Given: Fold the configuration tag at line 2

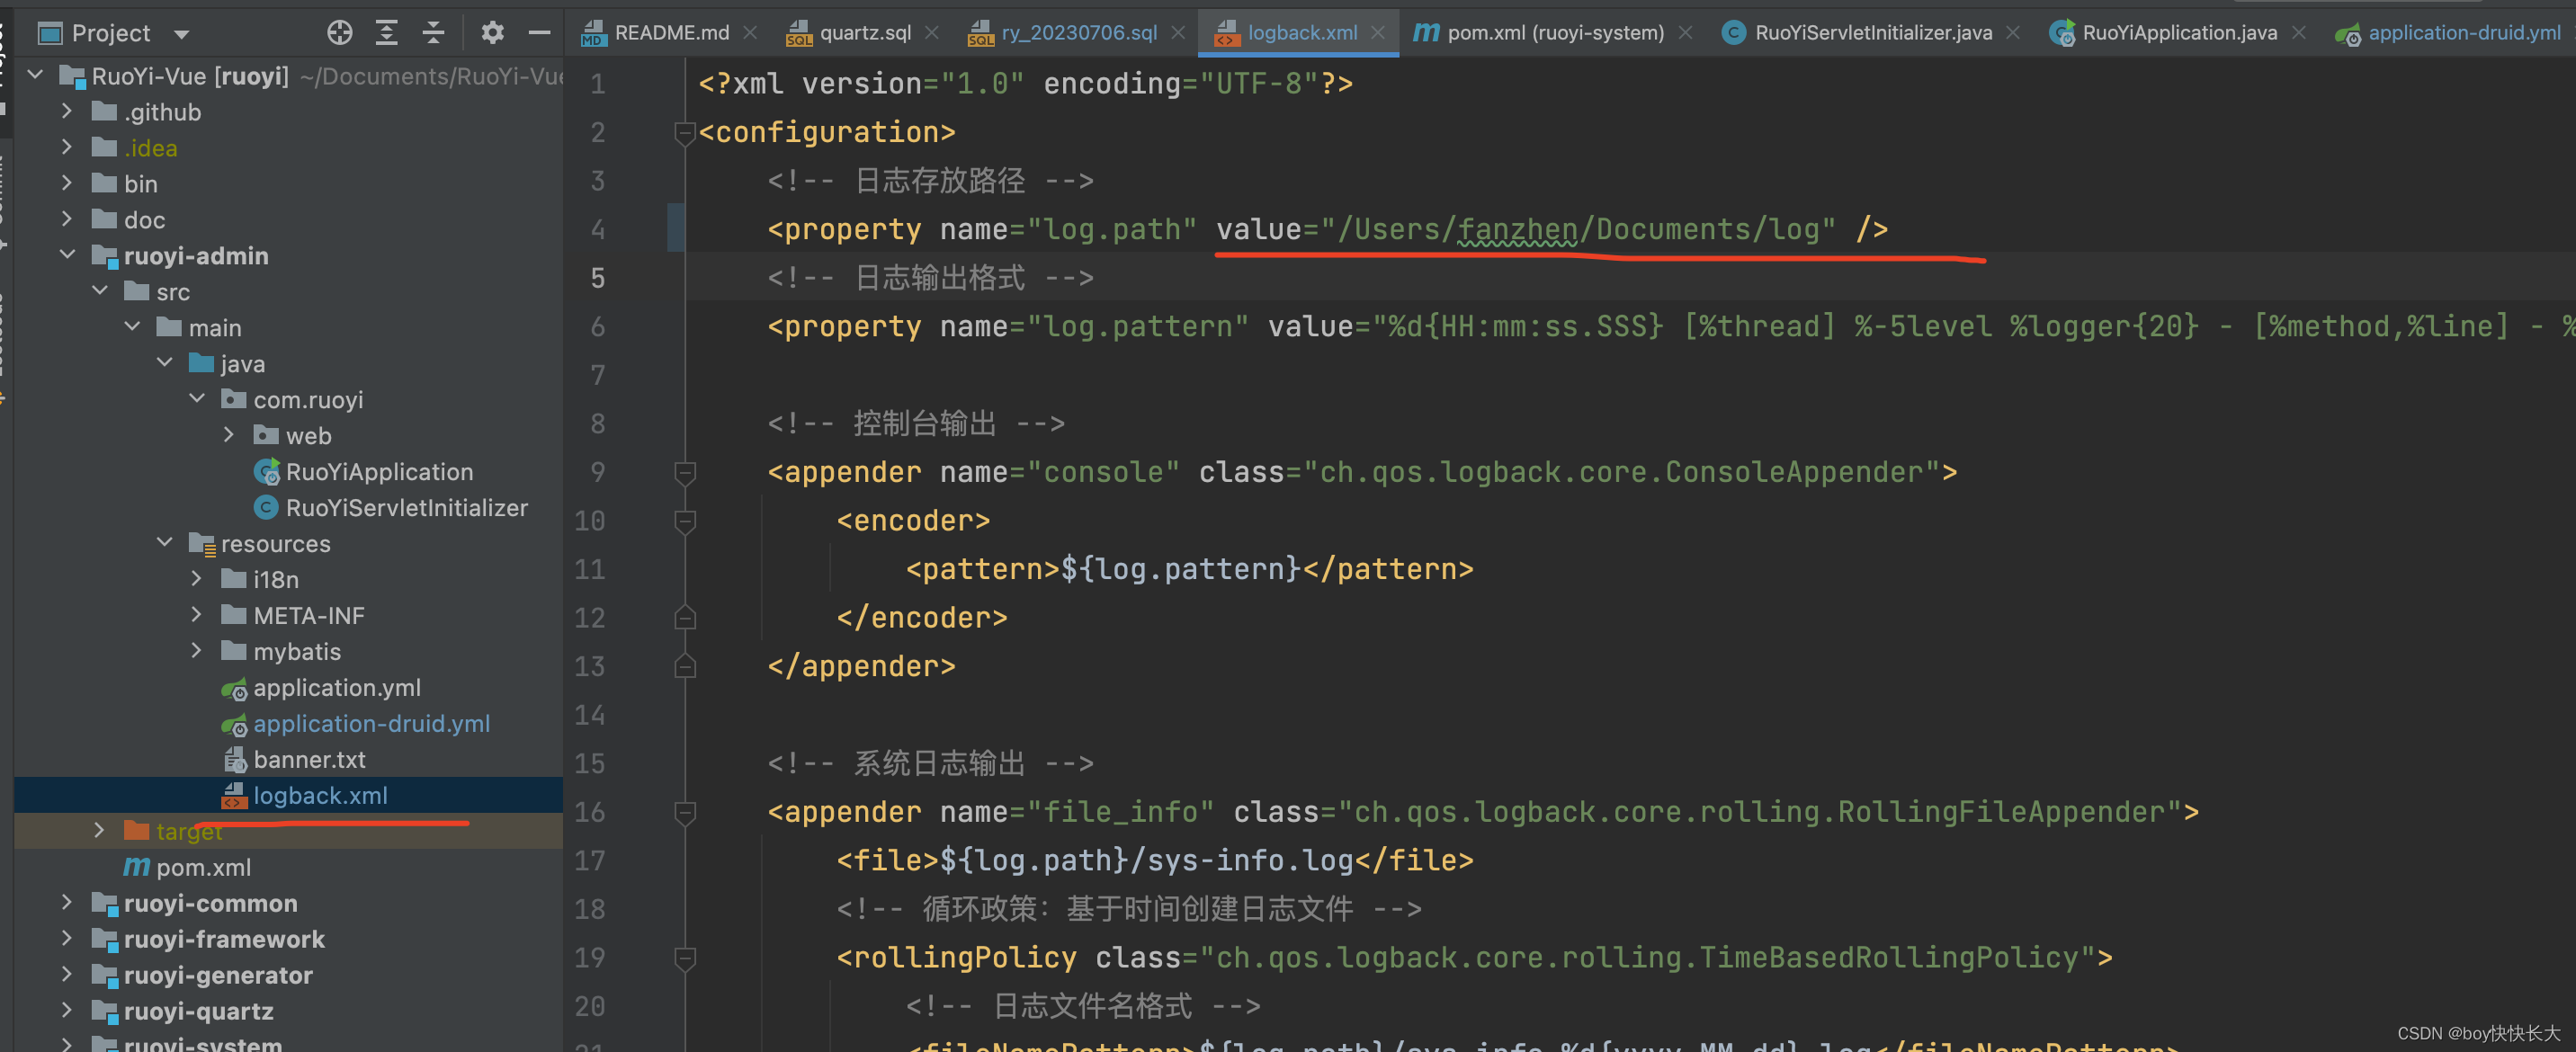Looking at the screenshot, I should (x=685, y=132).
